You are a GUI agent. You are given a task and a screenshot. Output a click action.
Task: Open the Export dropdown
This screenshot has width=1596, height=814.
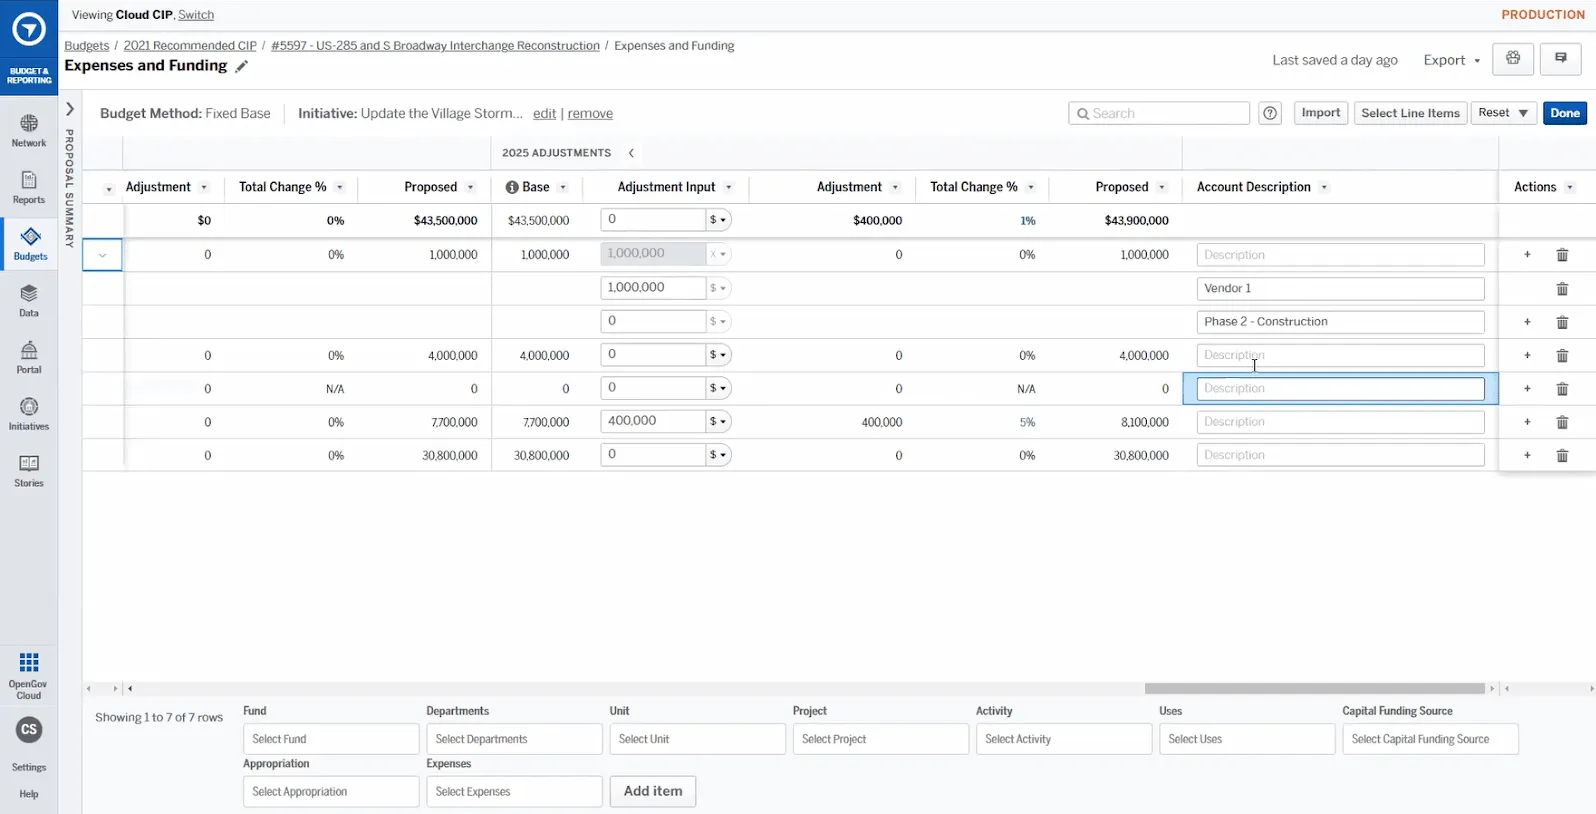click(1452, 60)
